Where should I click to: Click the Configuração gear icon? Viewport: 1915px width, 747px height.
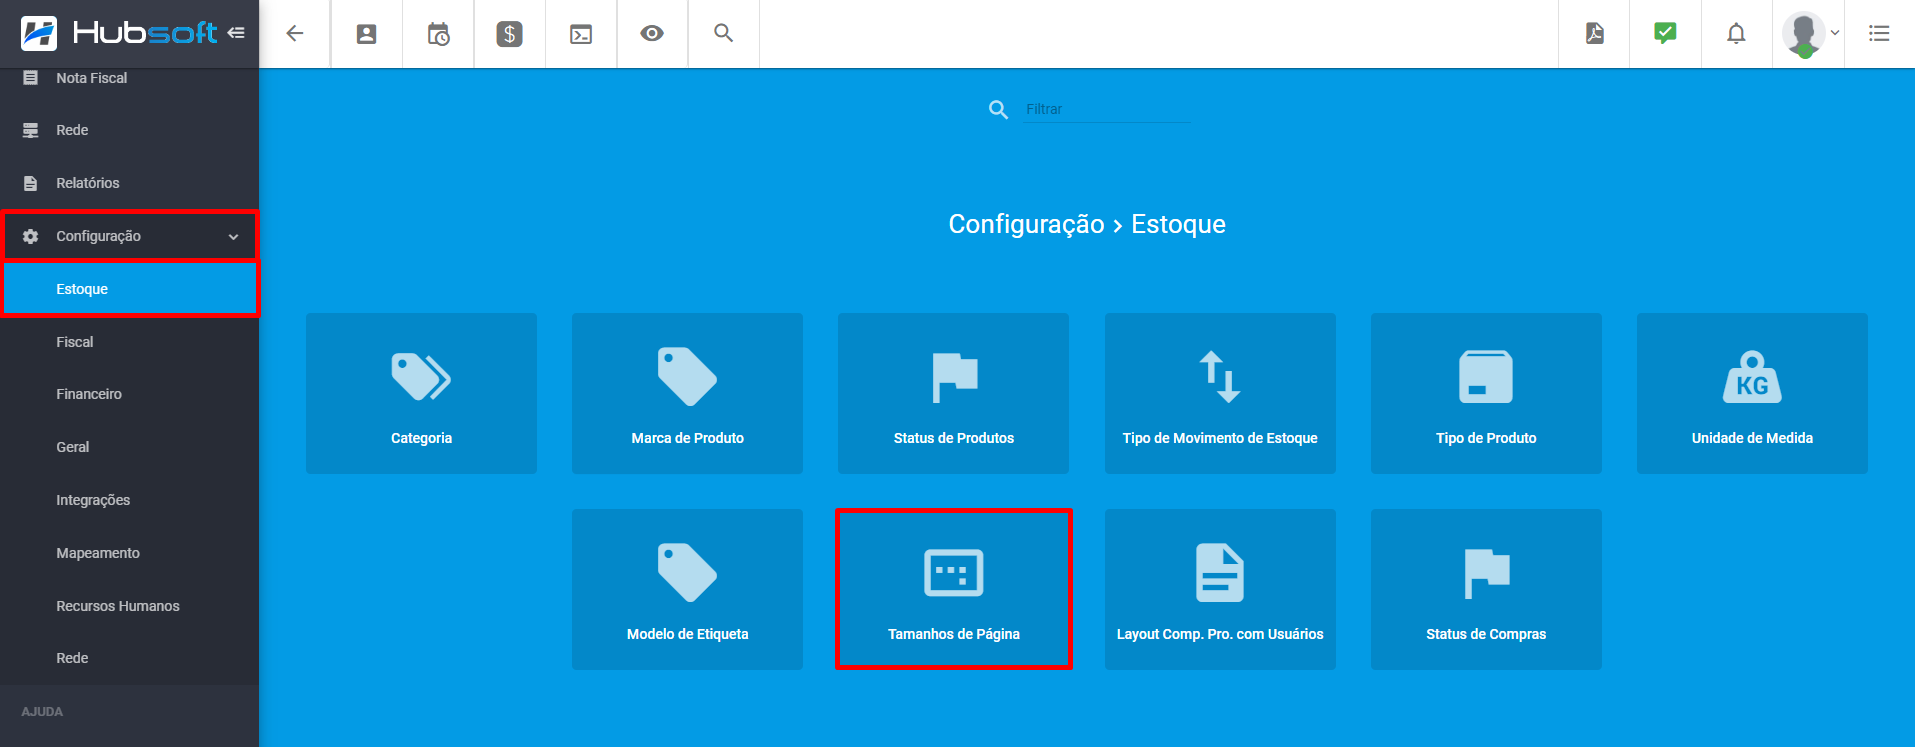pyautogui.click(x=31, y=236)
